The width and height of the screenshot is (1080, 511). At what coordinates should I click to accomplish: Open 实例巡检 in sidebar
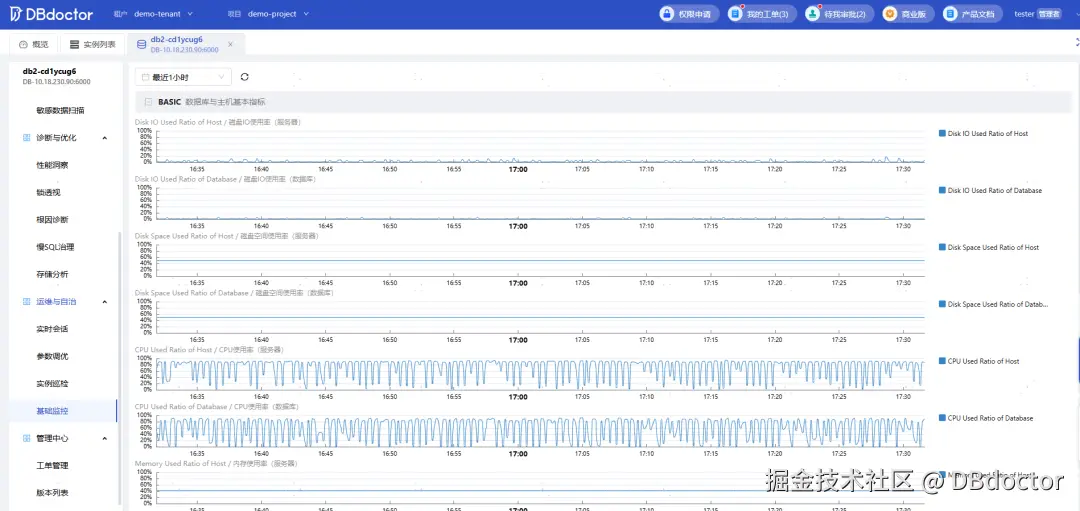pos(52,384)
